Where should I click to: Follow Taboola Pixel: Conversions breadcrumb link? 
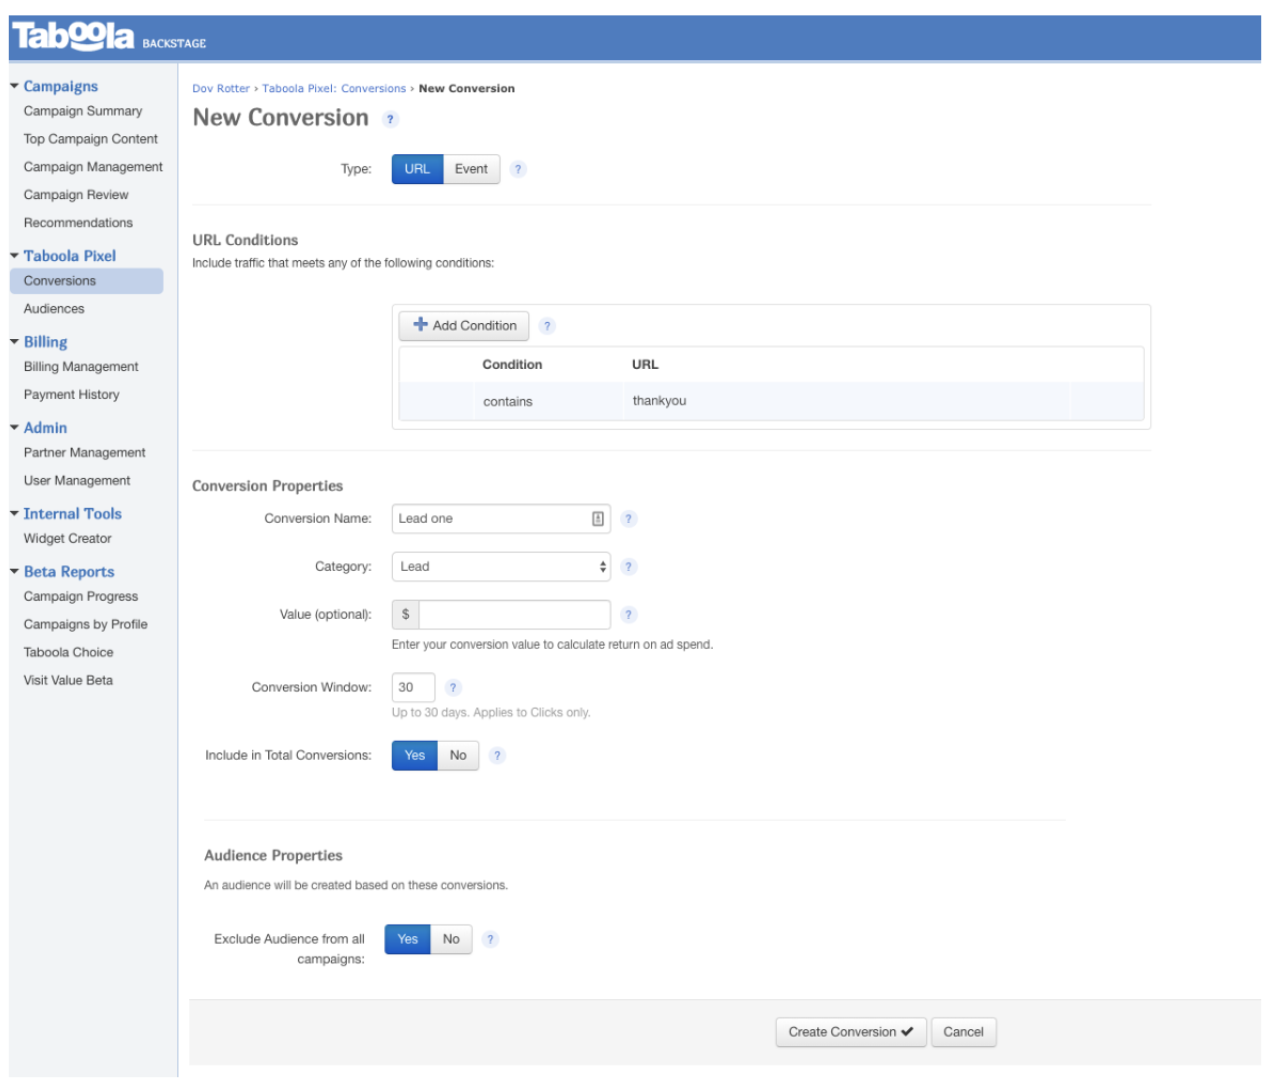point(334,89)
